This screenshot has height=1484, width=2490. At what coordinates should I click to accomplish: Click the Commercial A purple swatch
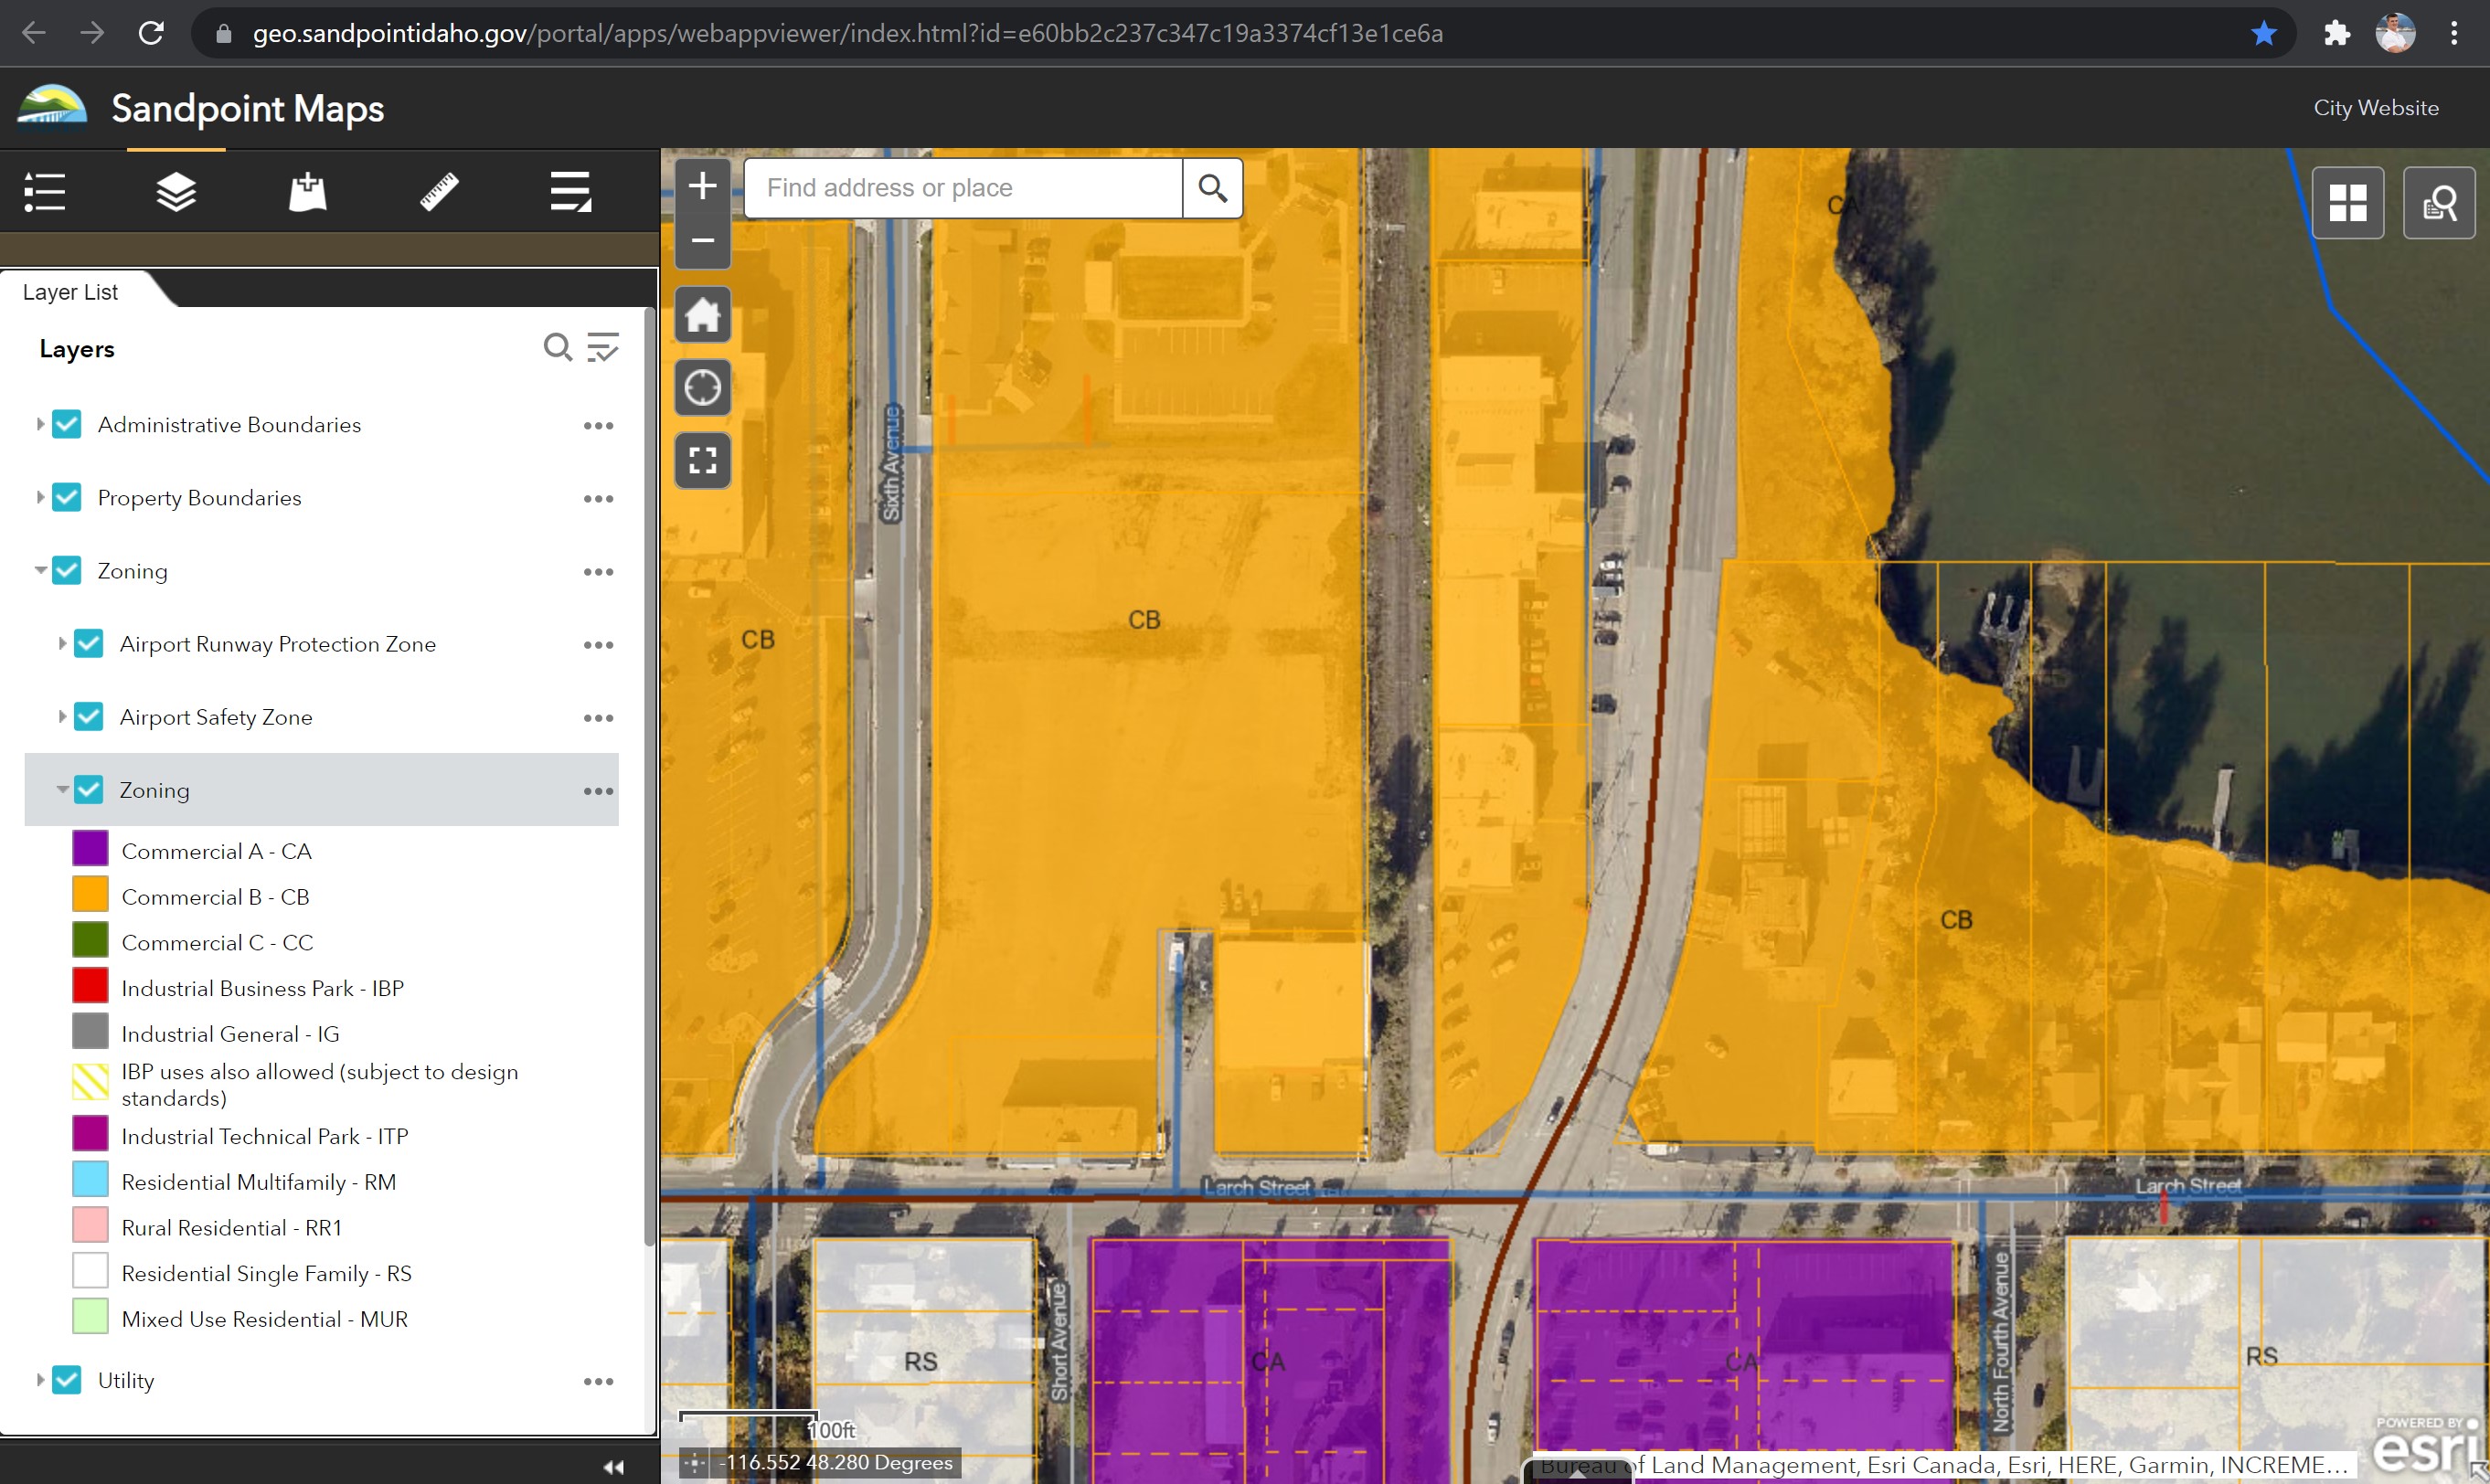(x=90, y=850)
